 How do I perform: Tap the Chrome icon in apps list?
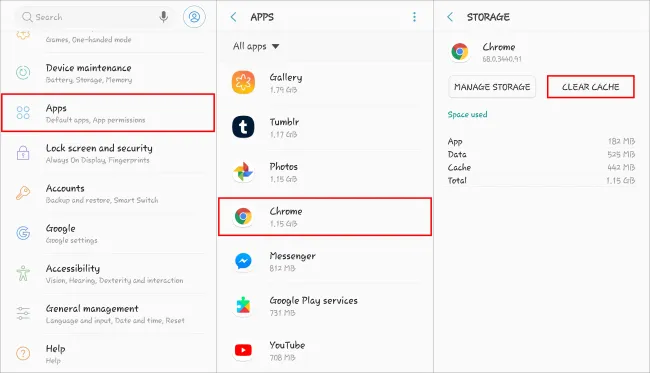point(243,216)
